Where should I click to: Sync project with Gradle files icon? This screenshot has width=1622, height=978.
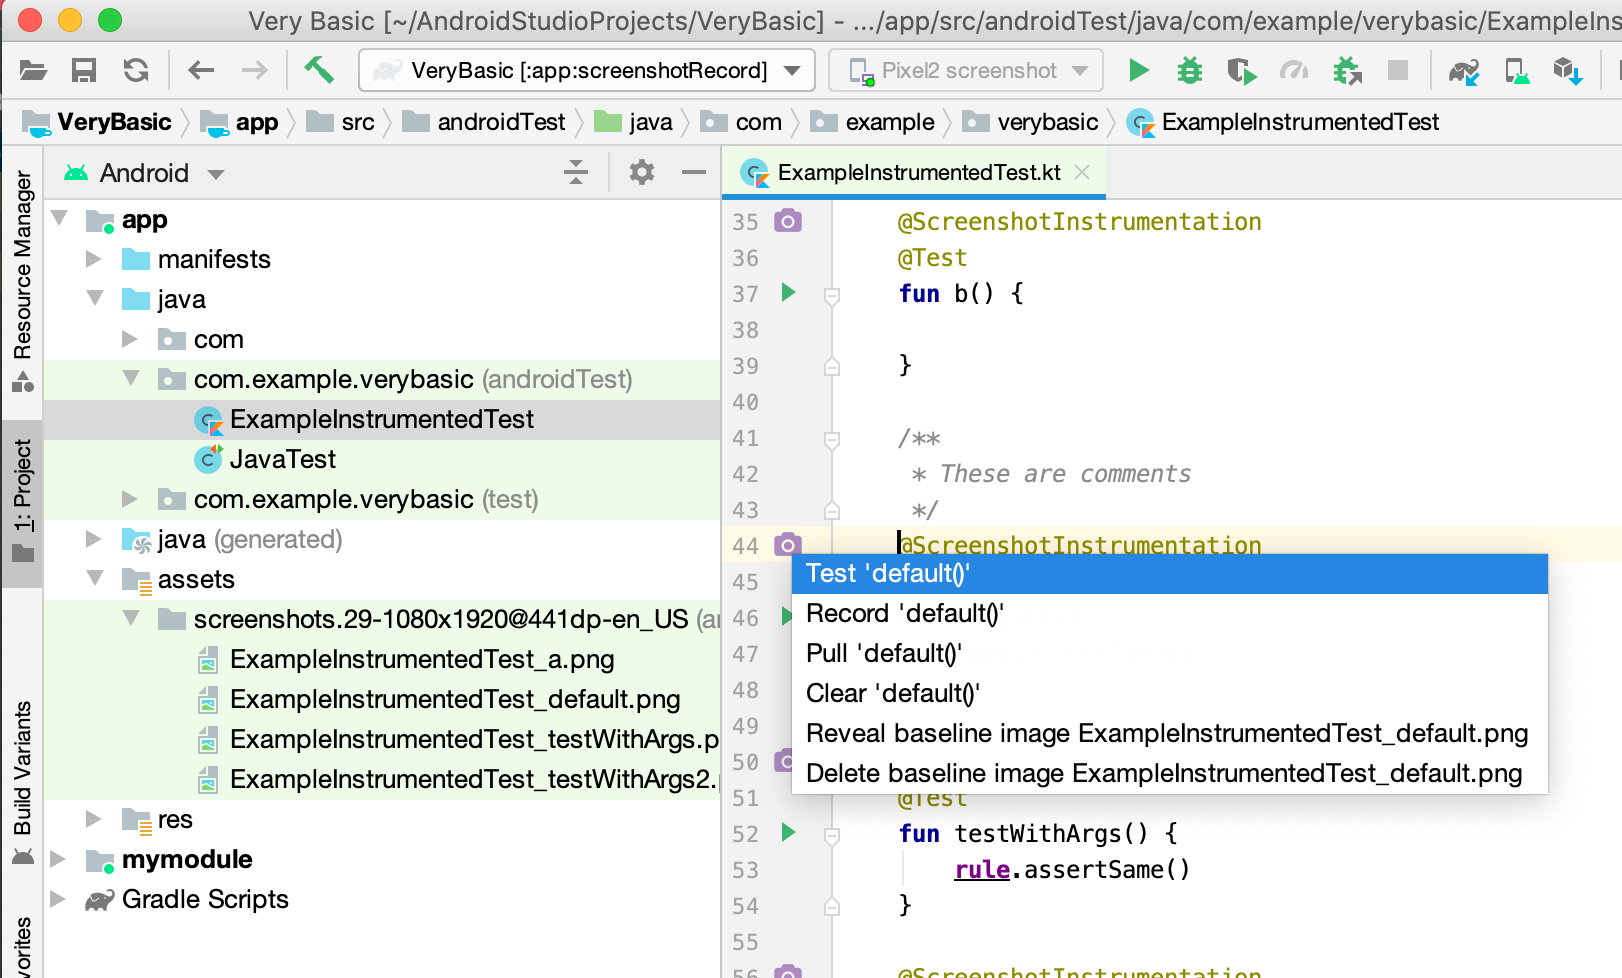pos(1464,71)
